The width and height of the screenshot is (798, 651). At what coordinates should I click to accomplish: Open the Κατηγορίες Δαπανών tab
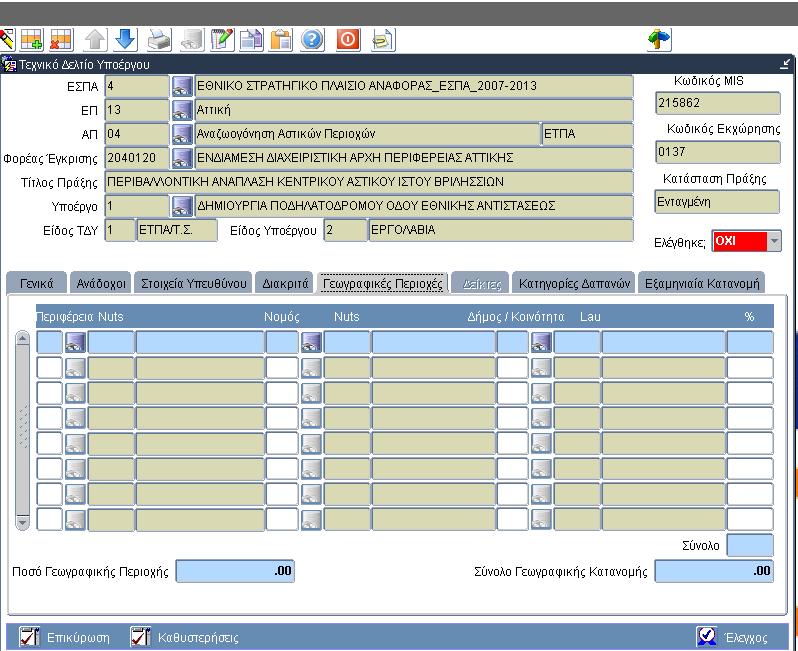point(574,283)
